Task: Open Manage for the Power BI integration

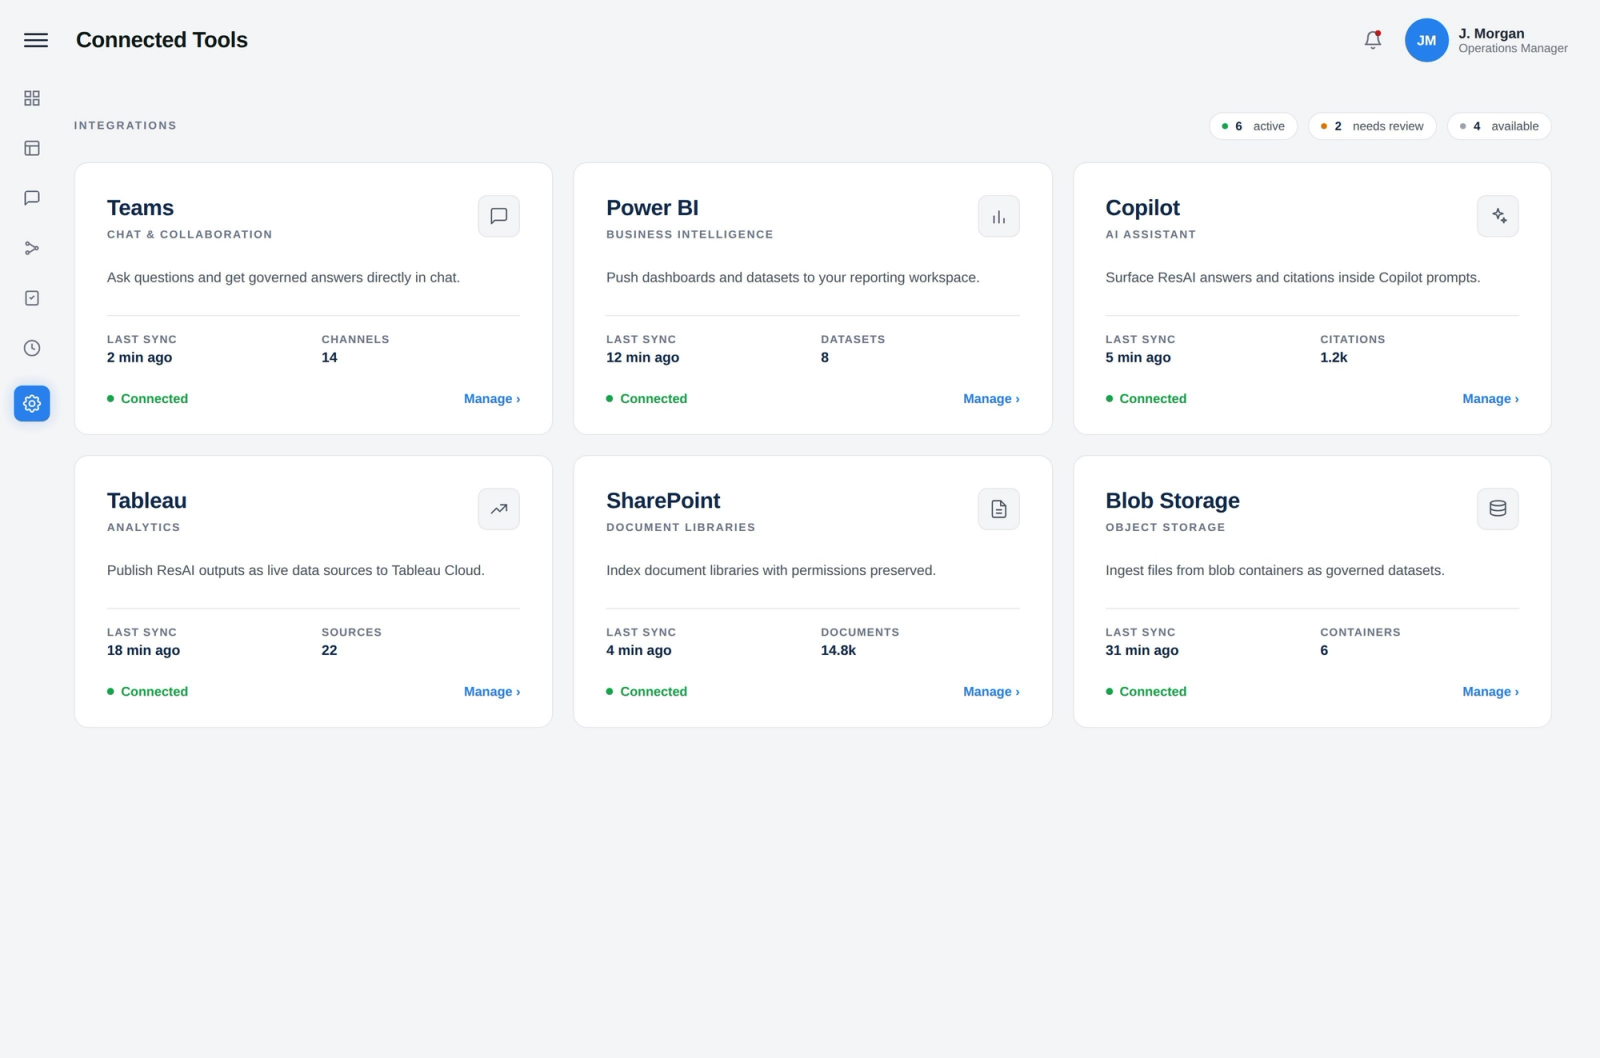Action: (x=991, y=399)
